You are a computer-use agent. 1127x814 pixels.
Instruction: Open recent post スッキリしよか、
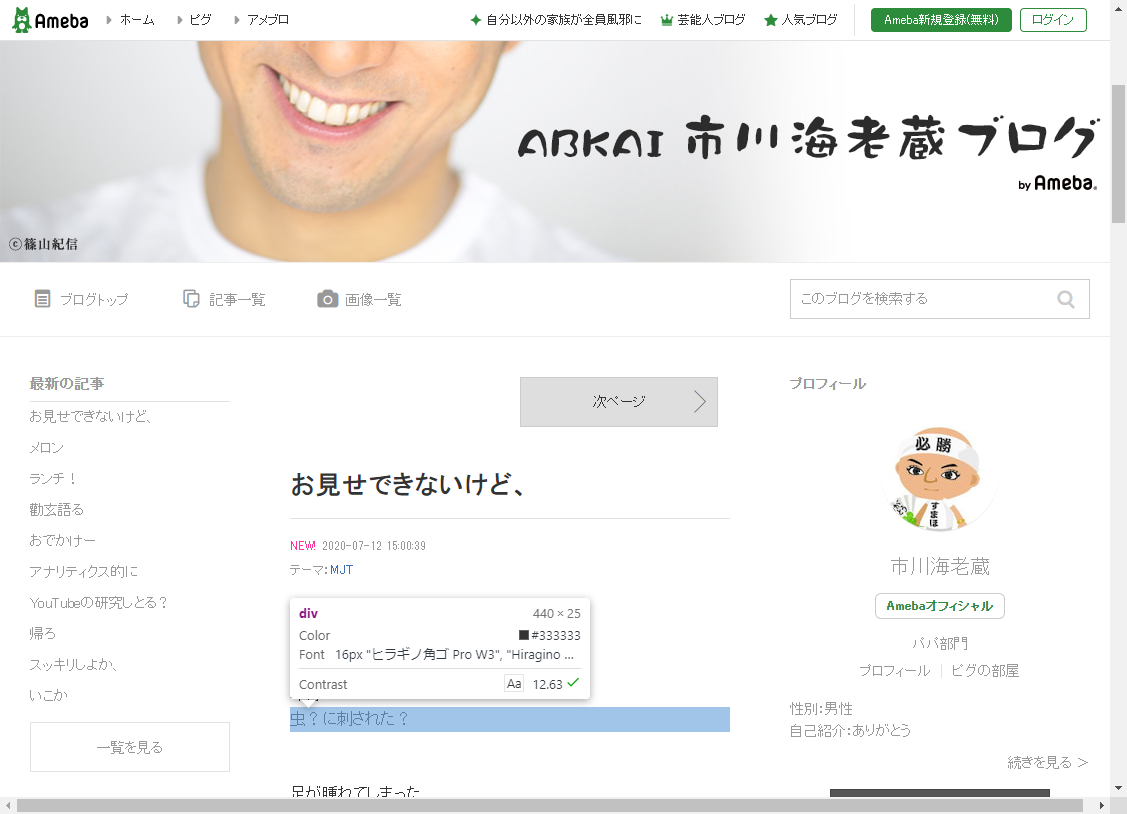pyautogui.click(x=73, y=665)
